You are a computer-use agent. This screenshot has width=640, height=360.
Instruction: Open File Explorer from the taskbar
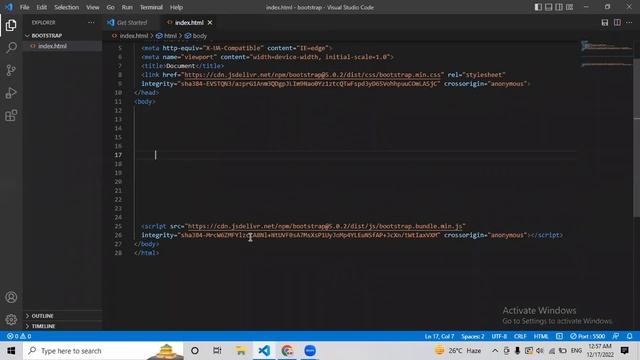coord(241,351)
